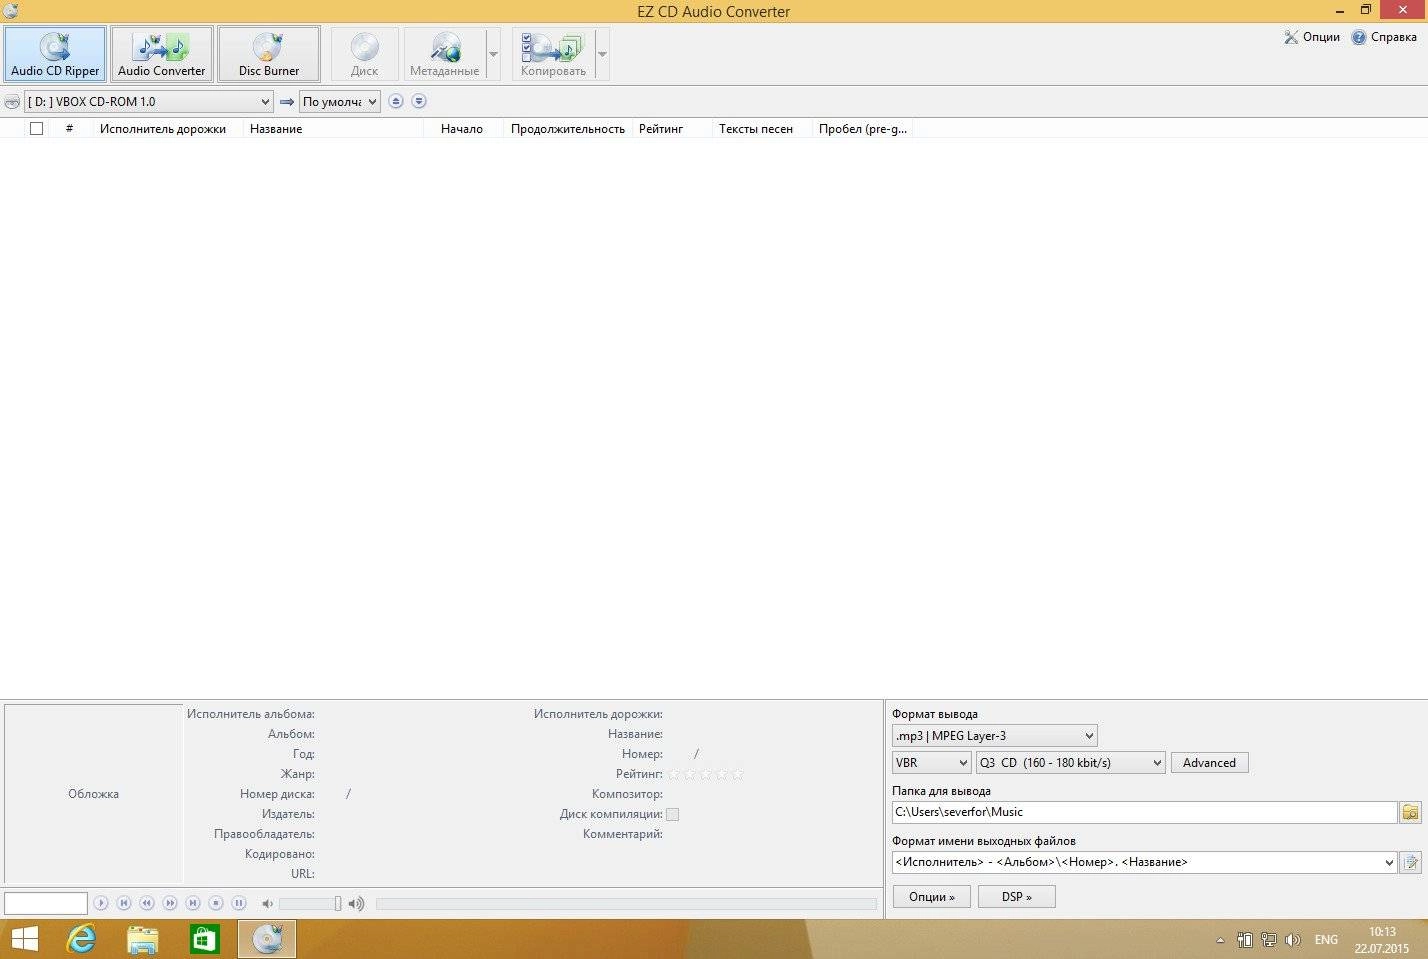Click the Метаданные toolbar button

coord(444,54)
